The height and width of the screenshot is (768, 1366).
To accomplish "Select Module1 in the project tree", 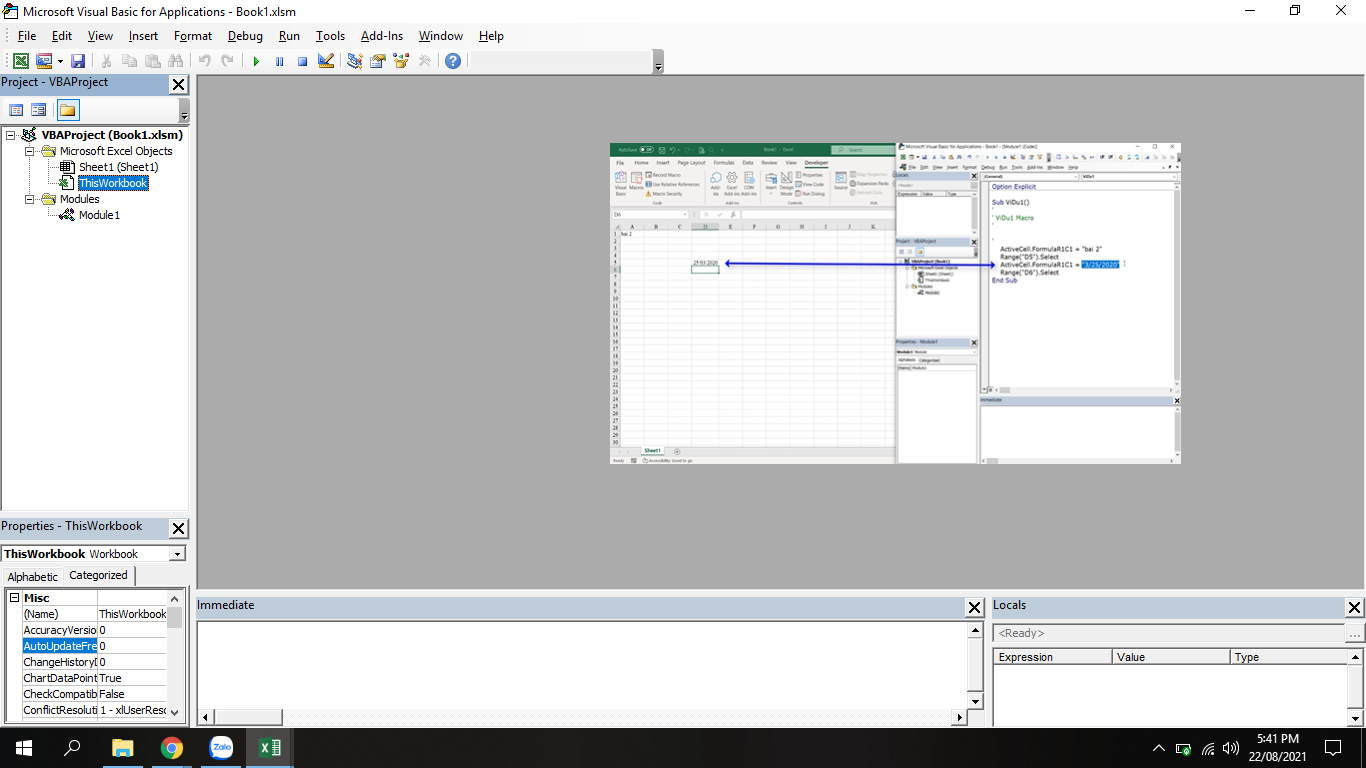I will tap(99, 215).
